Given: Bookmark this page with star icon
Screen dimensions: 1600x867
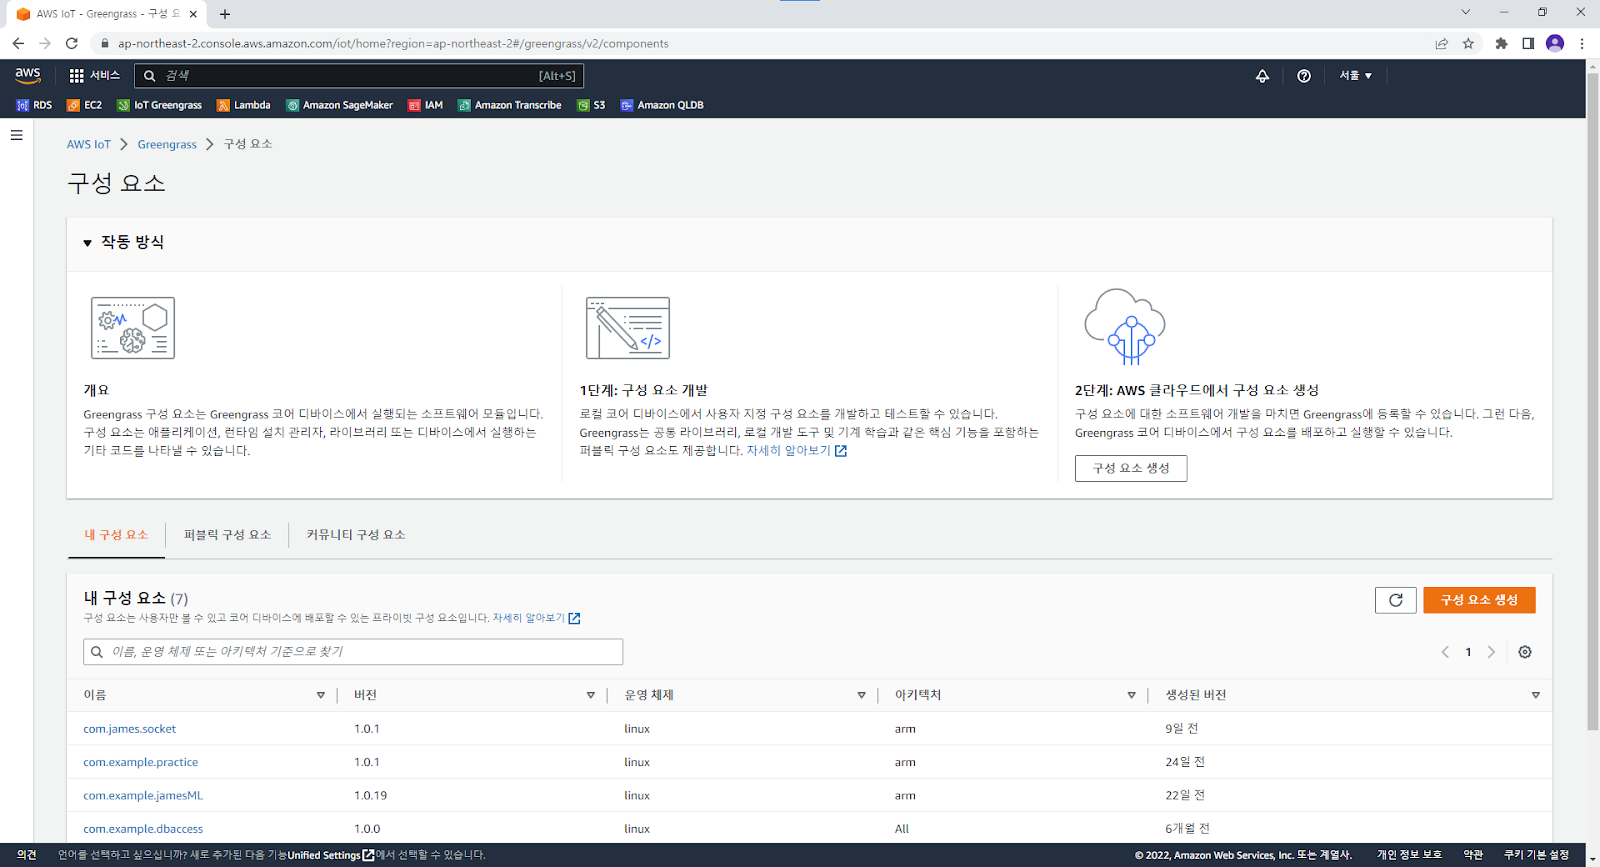Looking at the screenshot, I should click(x=1468, y=43).
